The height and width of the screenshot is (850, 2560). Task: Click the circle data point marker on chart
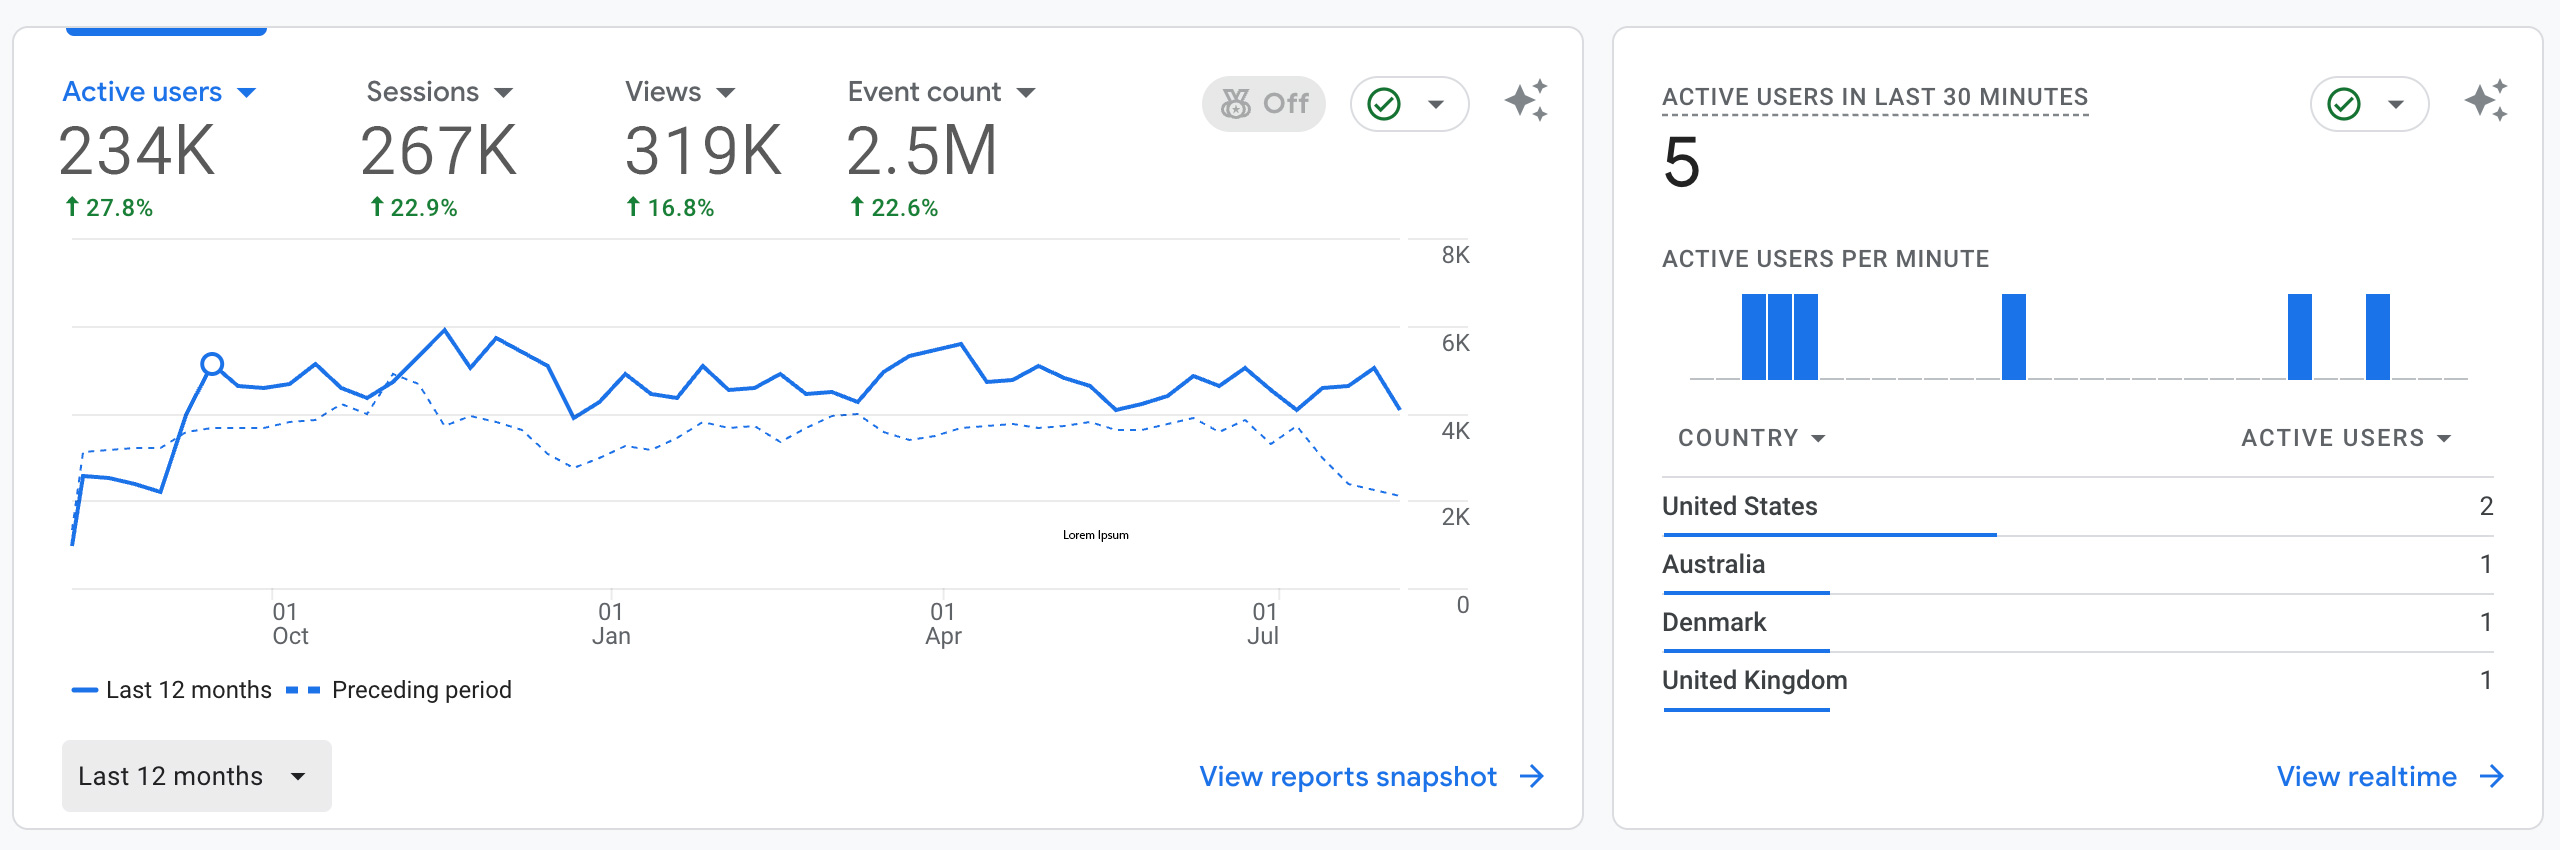tap(212, 364)
